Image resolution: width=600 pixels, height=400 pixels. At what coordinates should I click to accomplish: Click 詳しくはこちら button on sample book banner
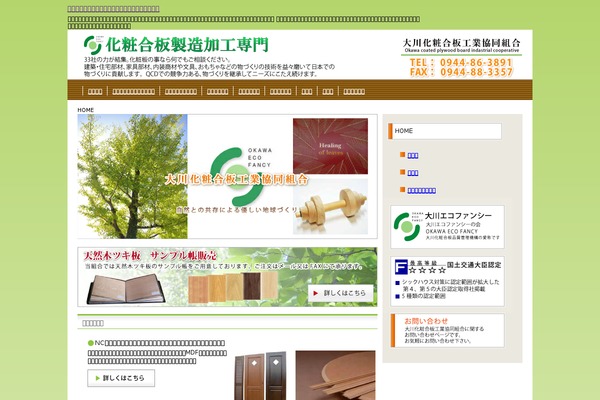pyautogui.click(x=341, y=293)
